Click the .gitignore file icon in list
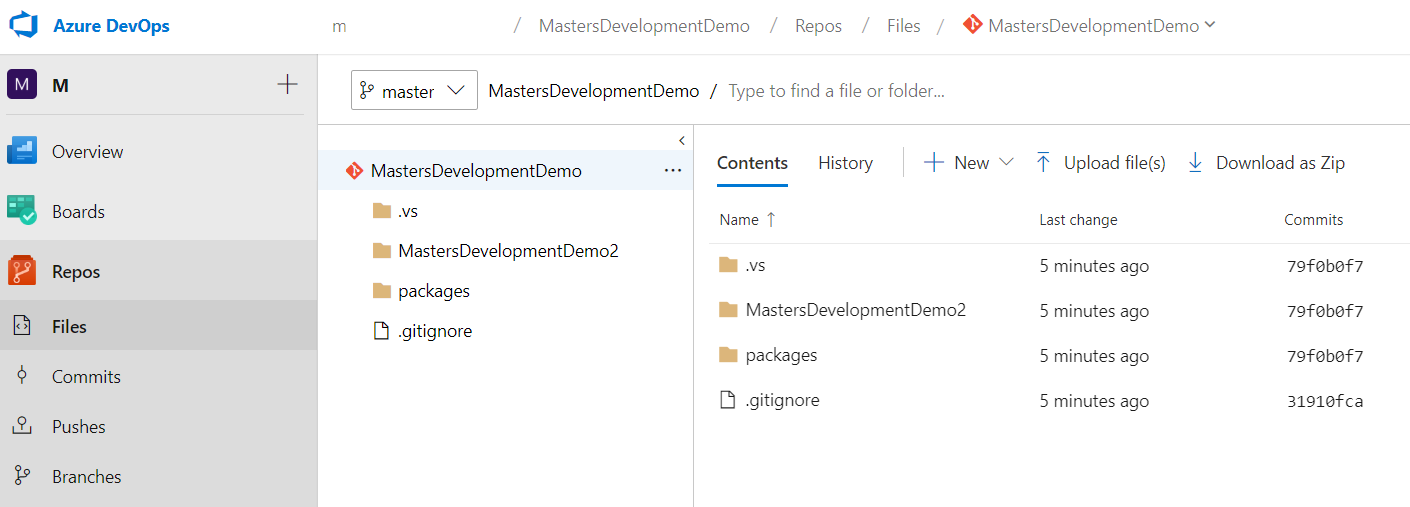Viewport: 1410px width, 507px height. click(x=728, y=400)
